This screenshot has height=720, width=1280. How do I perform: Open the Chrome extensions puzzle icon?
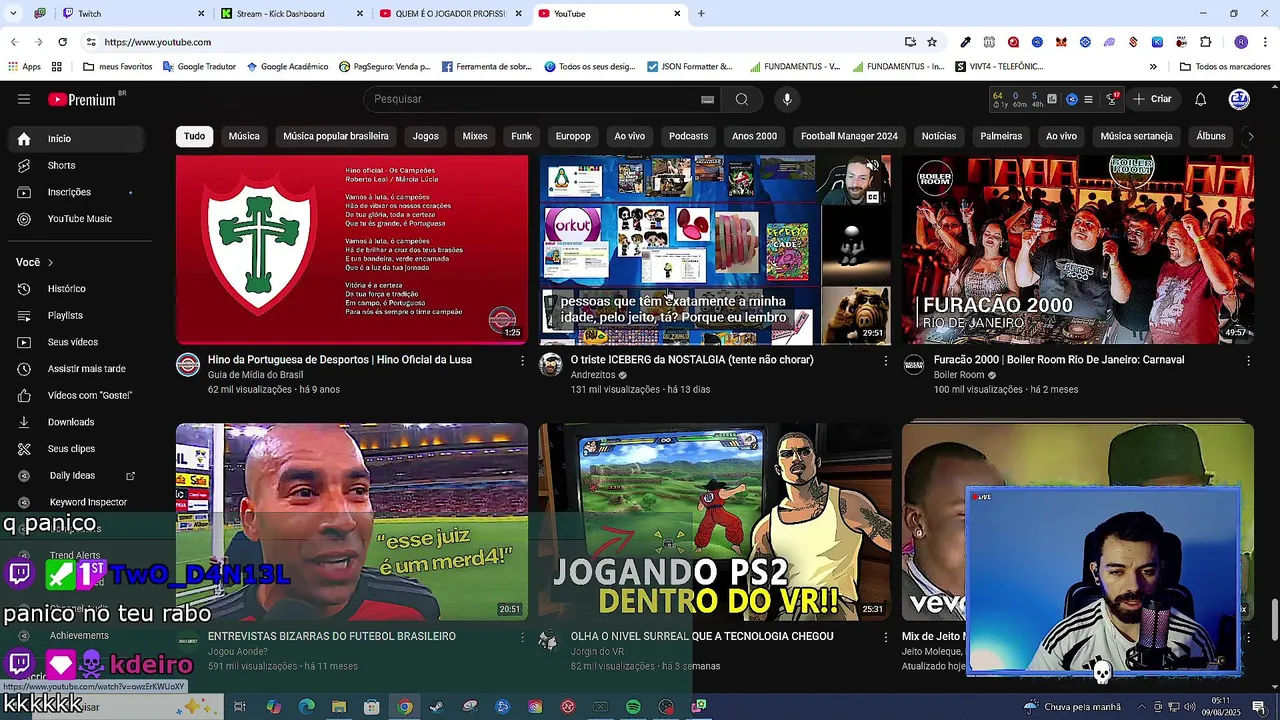click(1205, 42)
